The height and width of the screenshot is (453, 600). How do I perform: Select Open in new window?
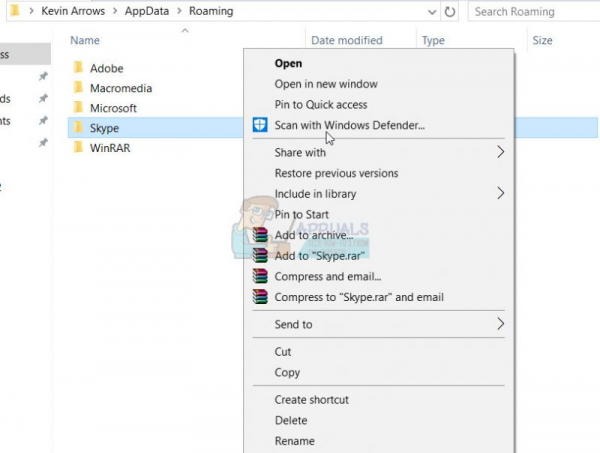(326, 84)
